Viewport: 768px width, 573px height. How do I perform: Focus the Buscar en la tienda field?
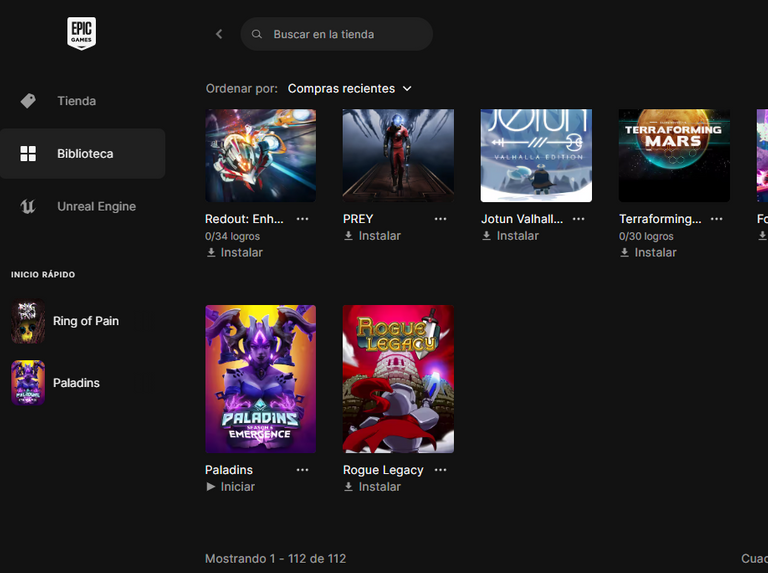point(336,34)
